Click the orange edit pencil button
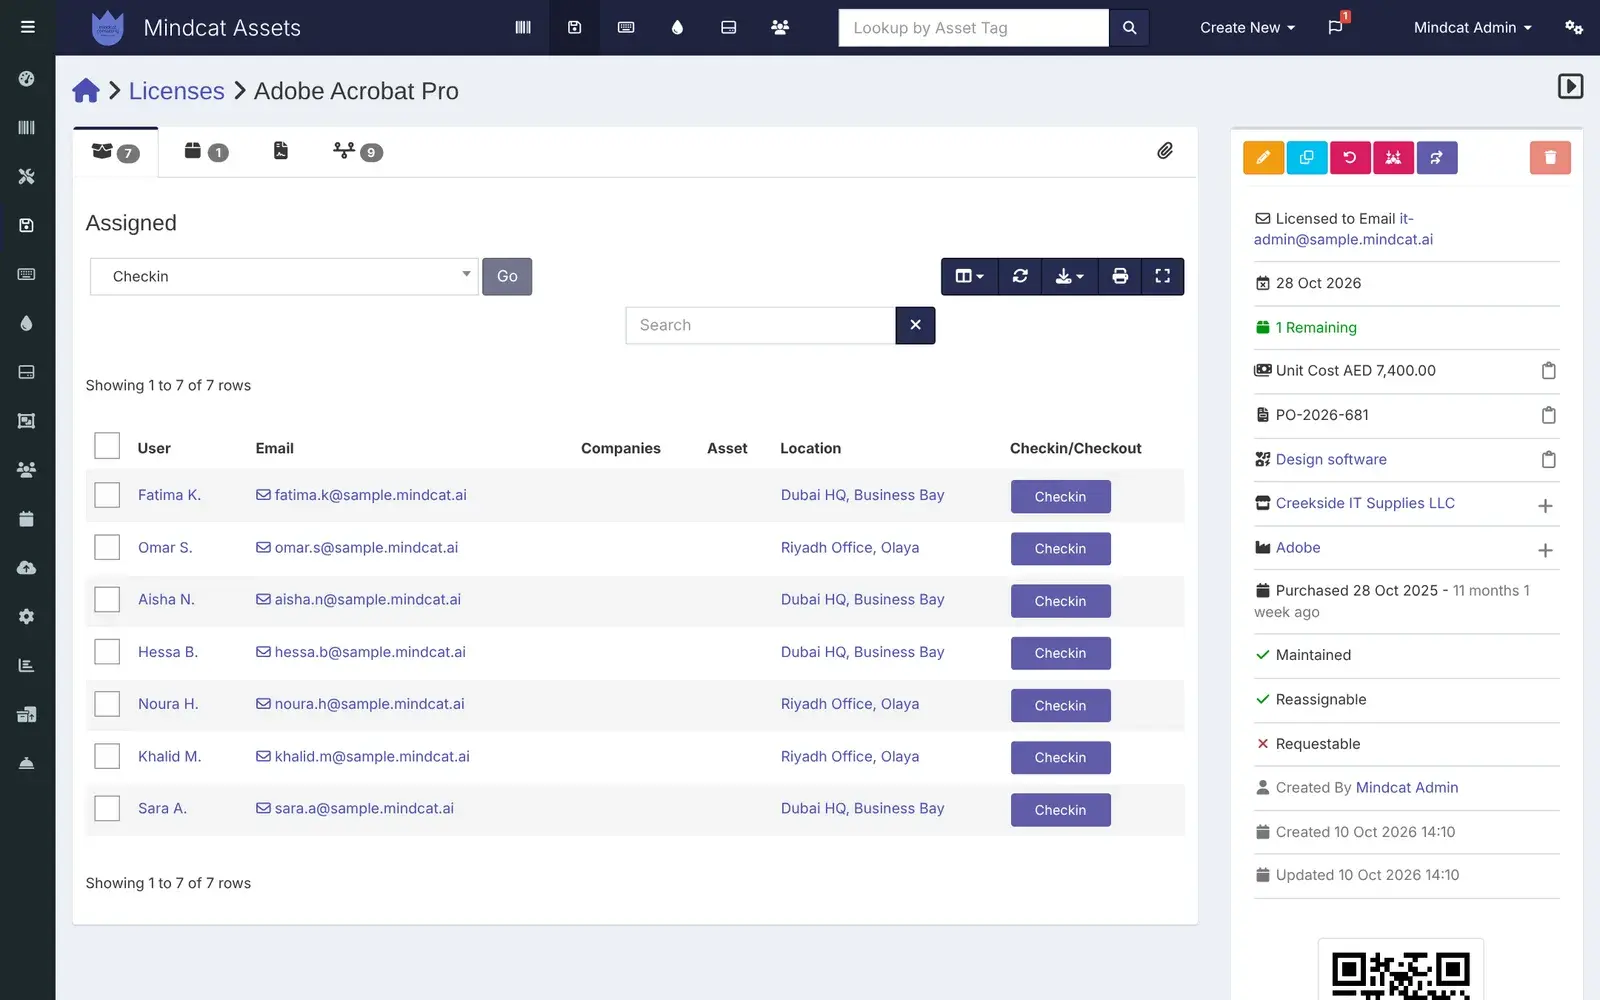 pos(1264,157)
